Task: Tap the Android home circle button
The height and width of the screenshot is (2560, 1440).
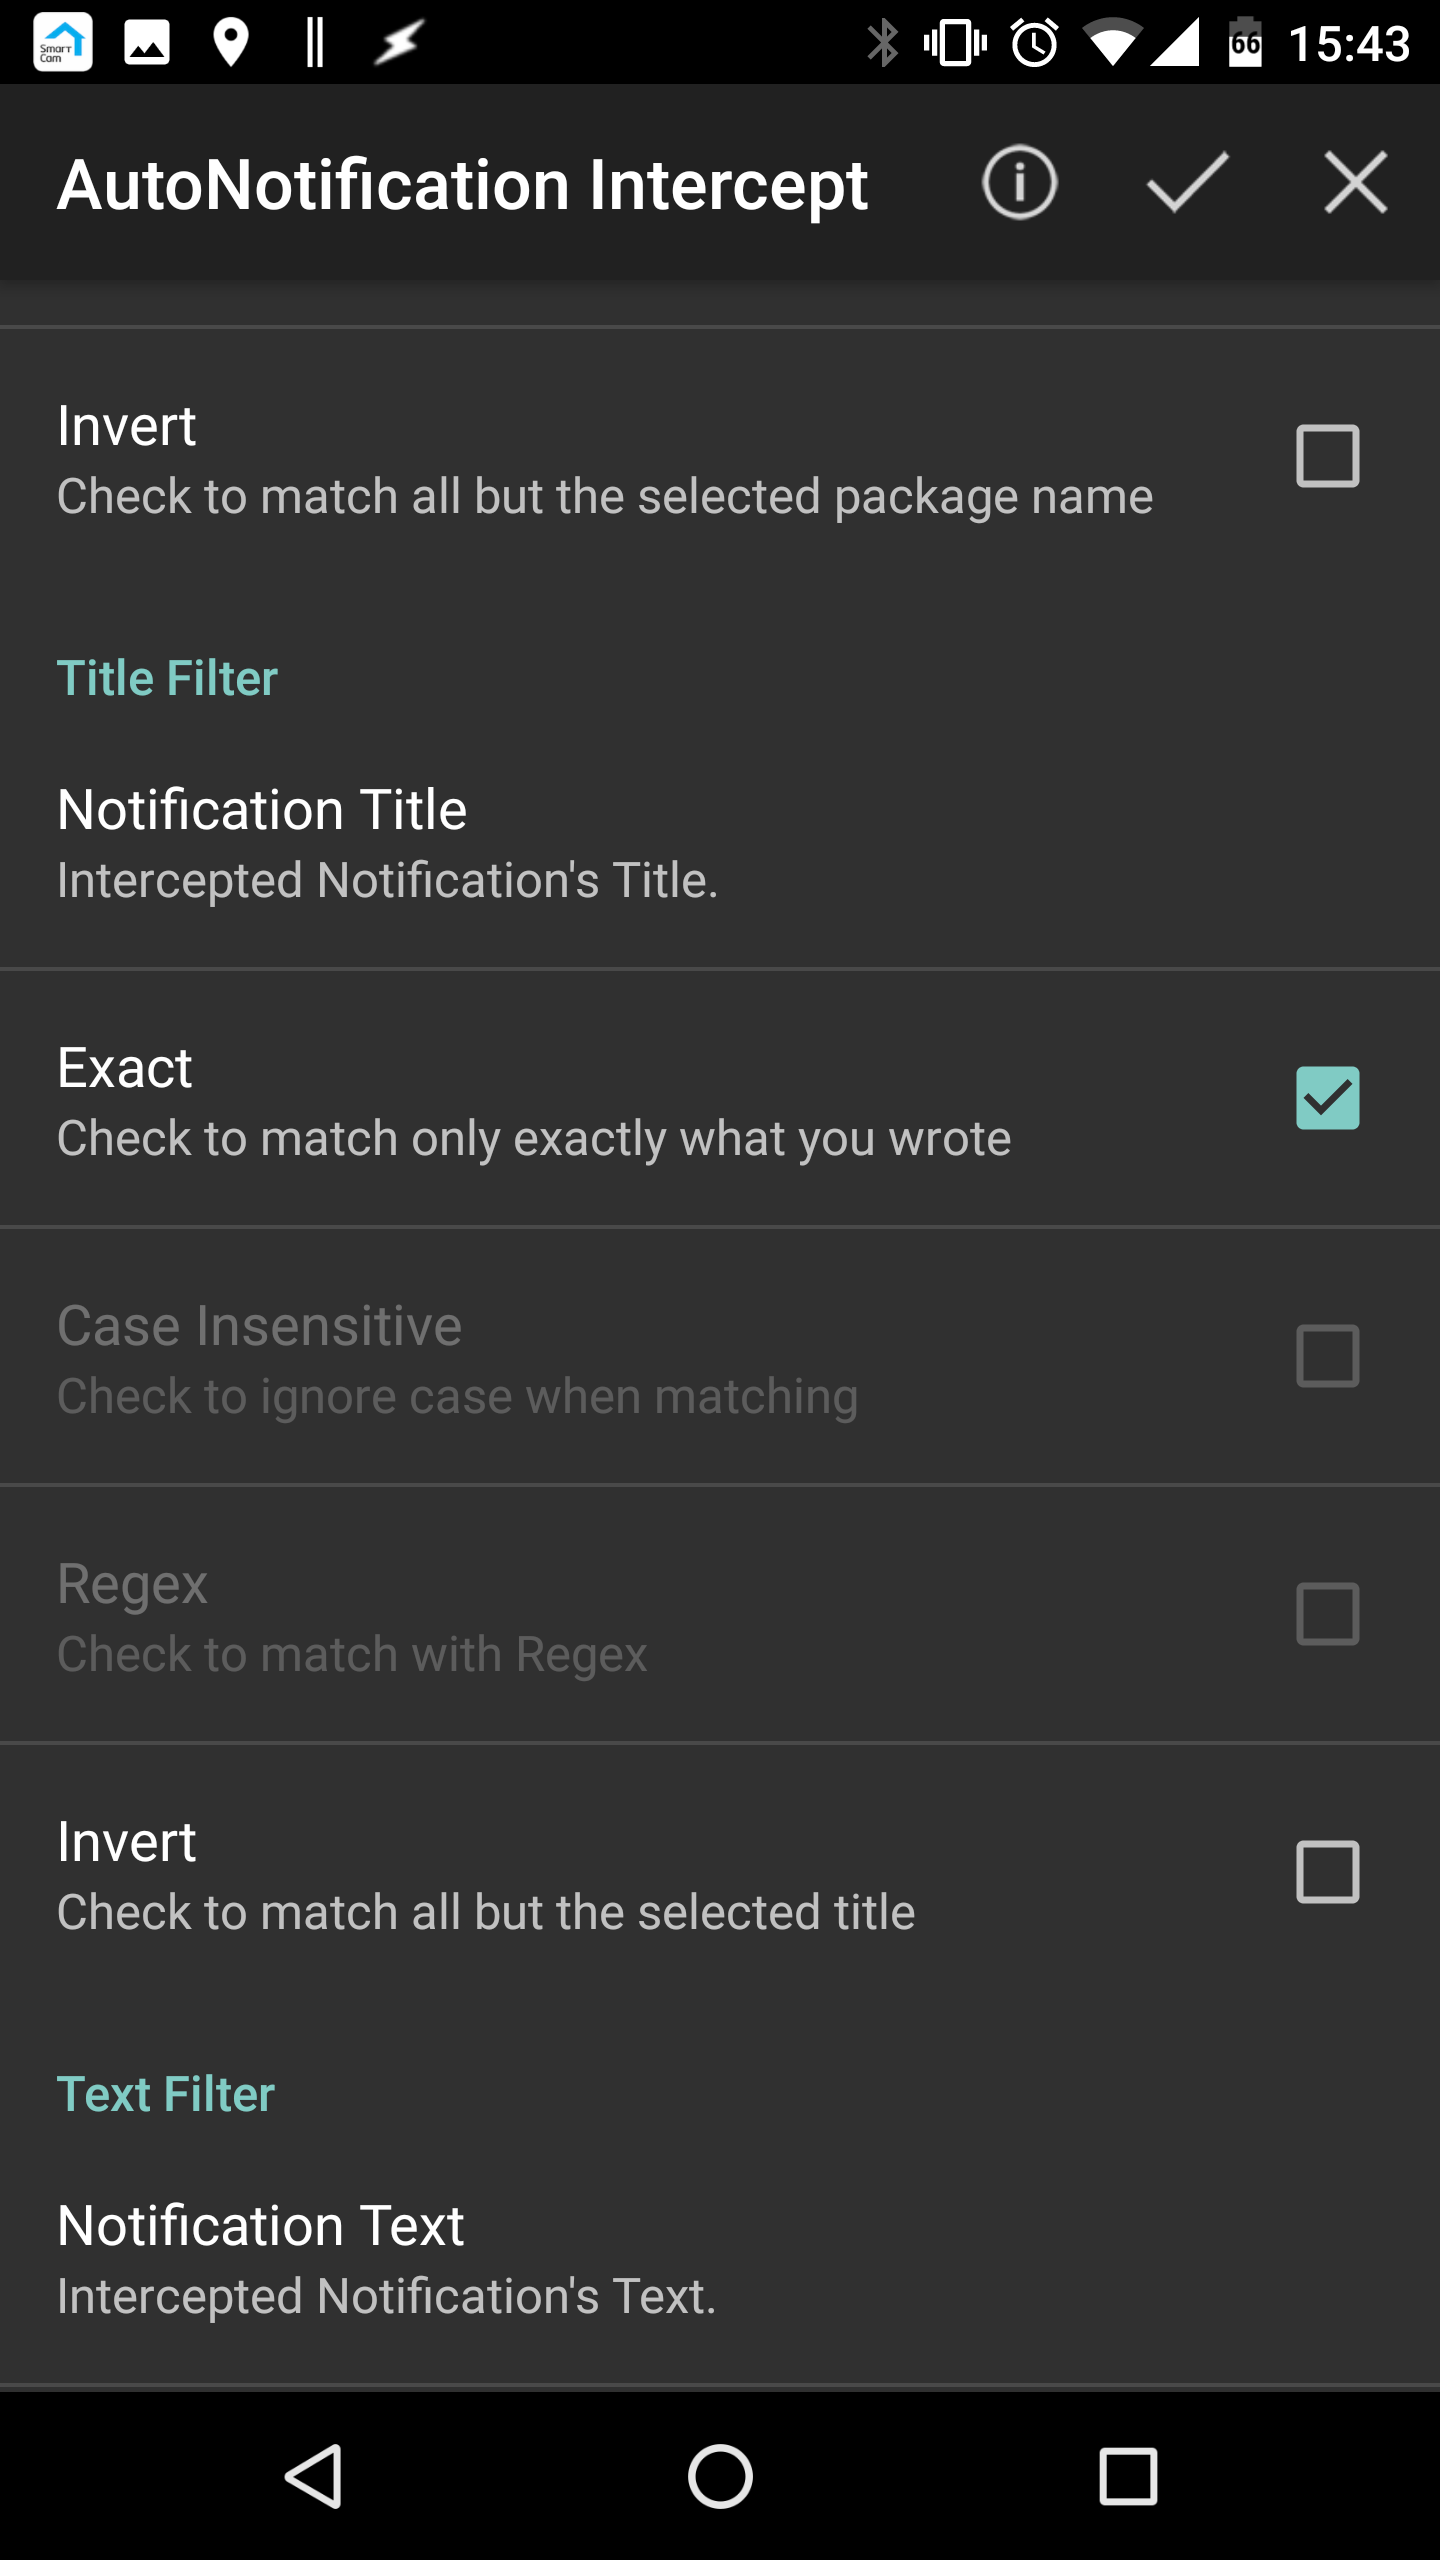Action: click(x=720, y=2476)
